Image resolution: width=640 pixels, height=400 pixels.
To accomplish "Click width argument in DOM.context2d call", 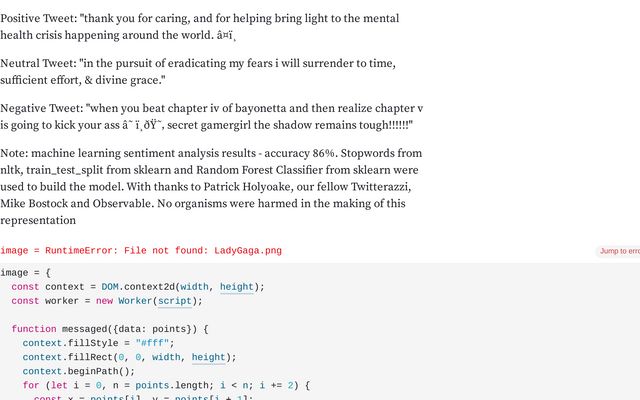I will 194,287.
